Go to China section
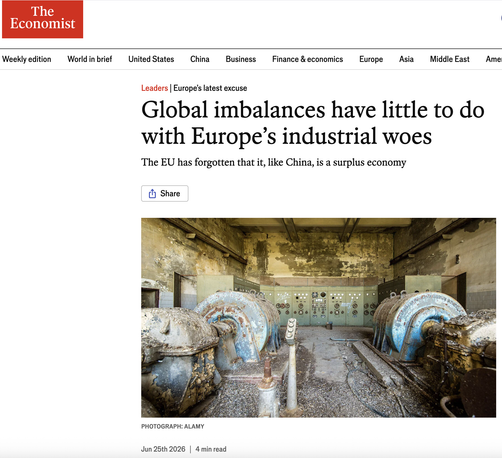Image resolution: width=502 pixels, height=458 pixels. point(200,59)
